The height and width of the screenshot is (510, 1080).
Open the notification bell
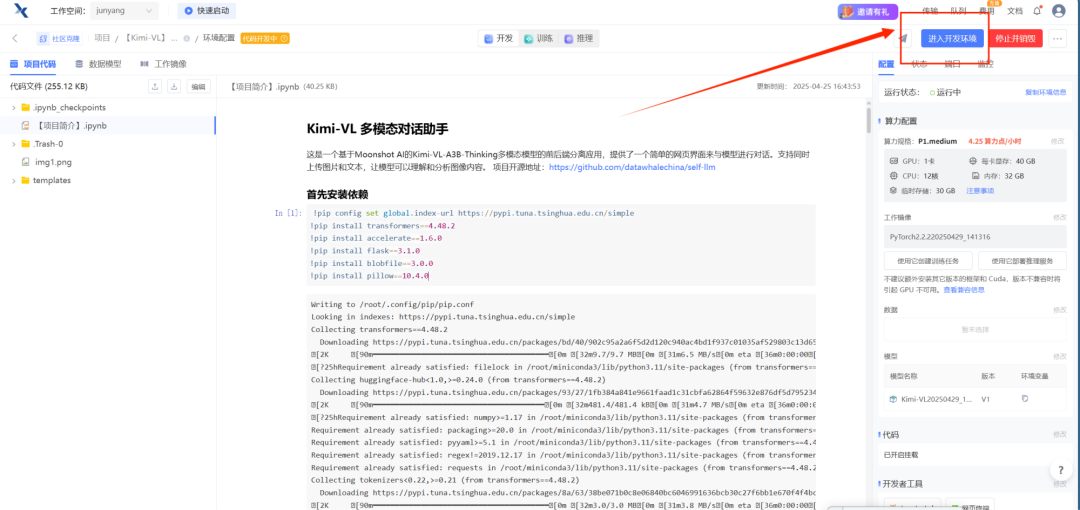(1037, 10)
